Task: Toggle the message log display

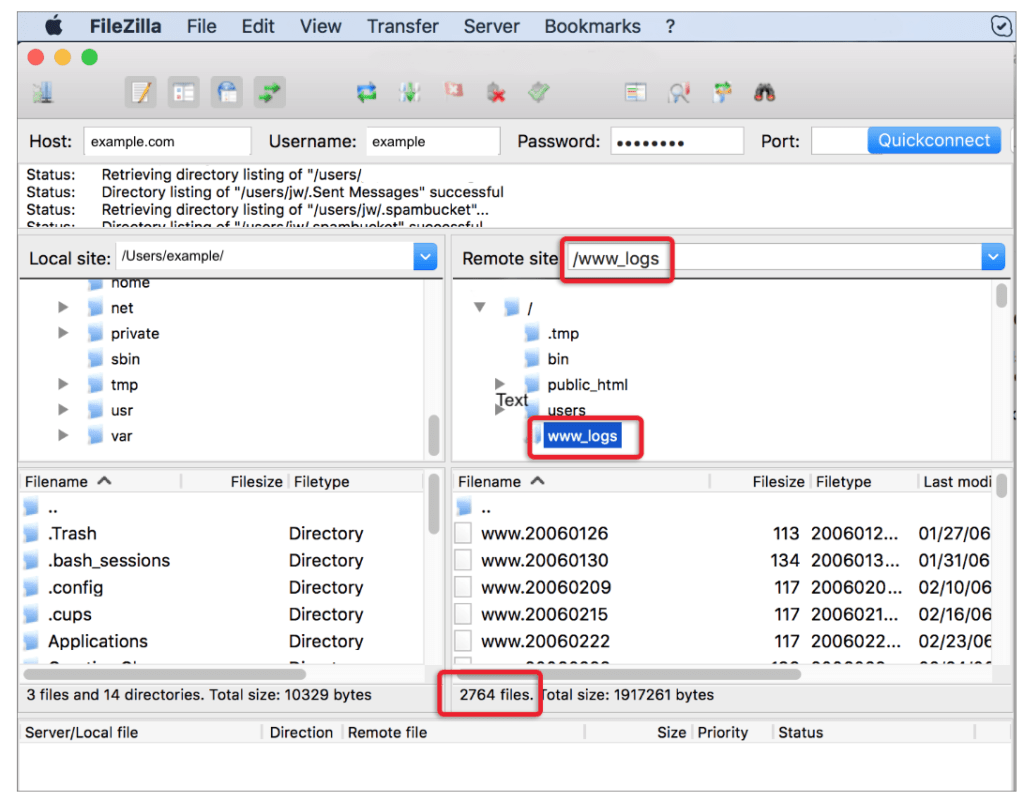Action: point(141,92)
